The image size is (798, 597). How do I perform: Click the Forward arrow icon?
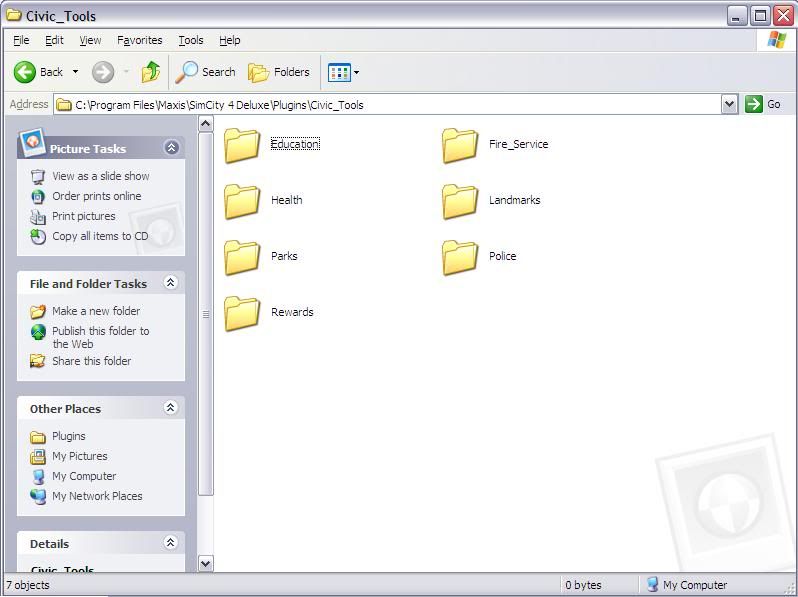coord(103,72)
